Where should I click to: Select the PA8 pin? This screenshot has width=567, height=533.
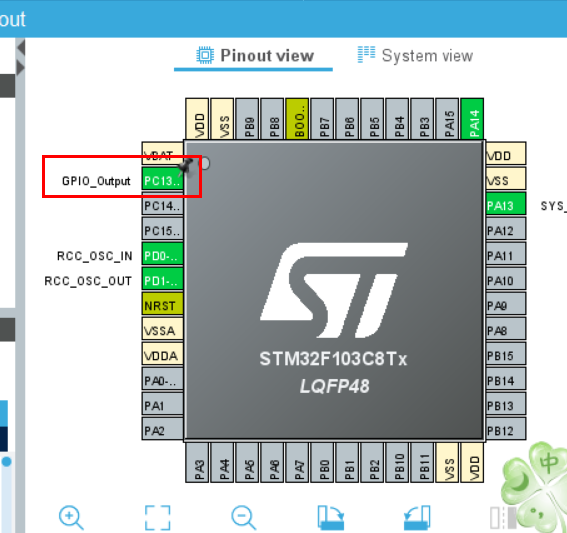point(506,330)
